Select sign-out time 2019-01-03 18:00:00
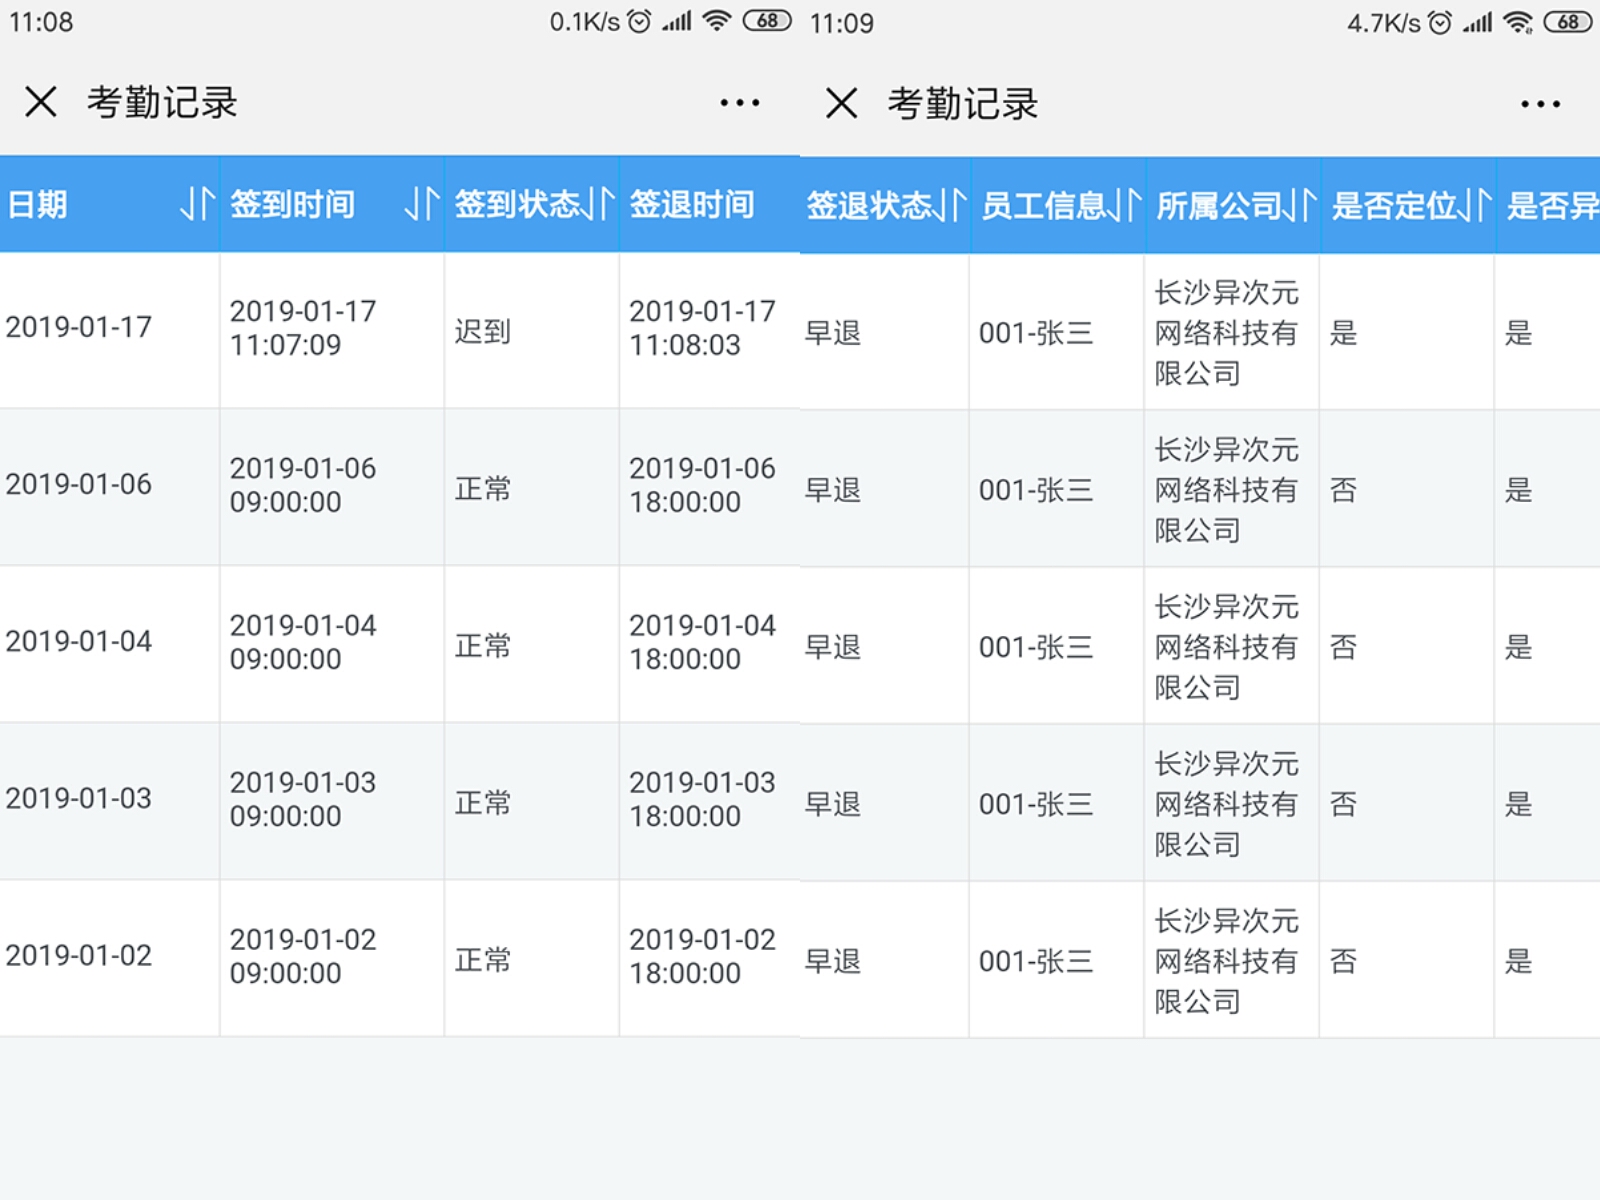This screenshot has width=1600, height=1200. pyautogui.click(x=702, y=799)
